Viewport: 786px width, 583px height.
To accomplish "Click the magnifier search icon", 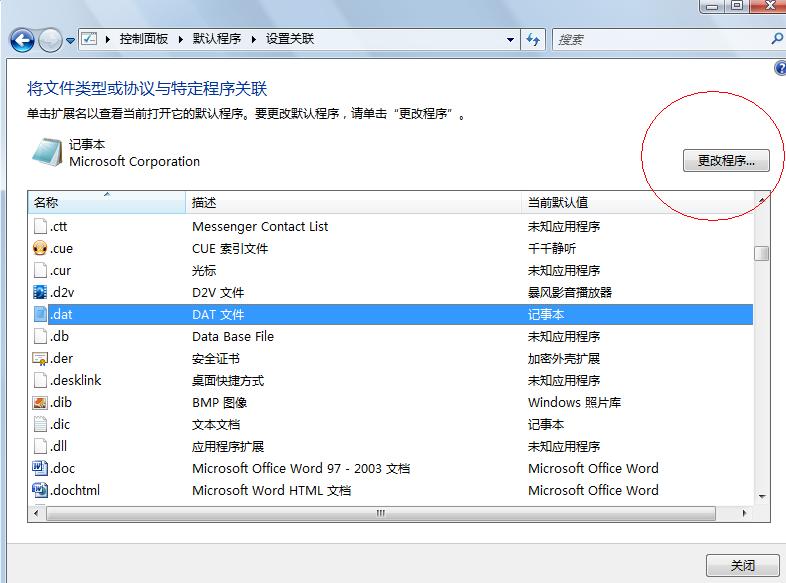I will coord(777,39).
